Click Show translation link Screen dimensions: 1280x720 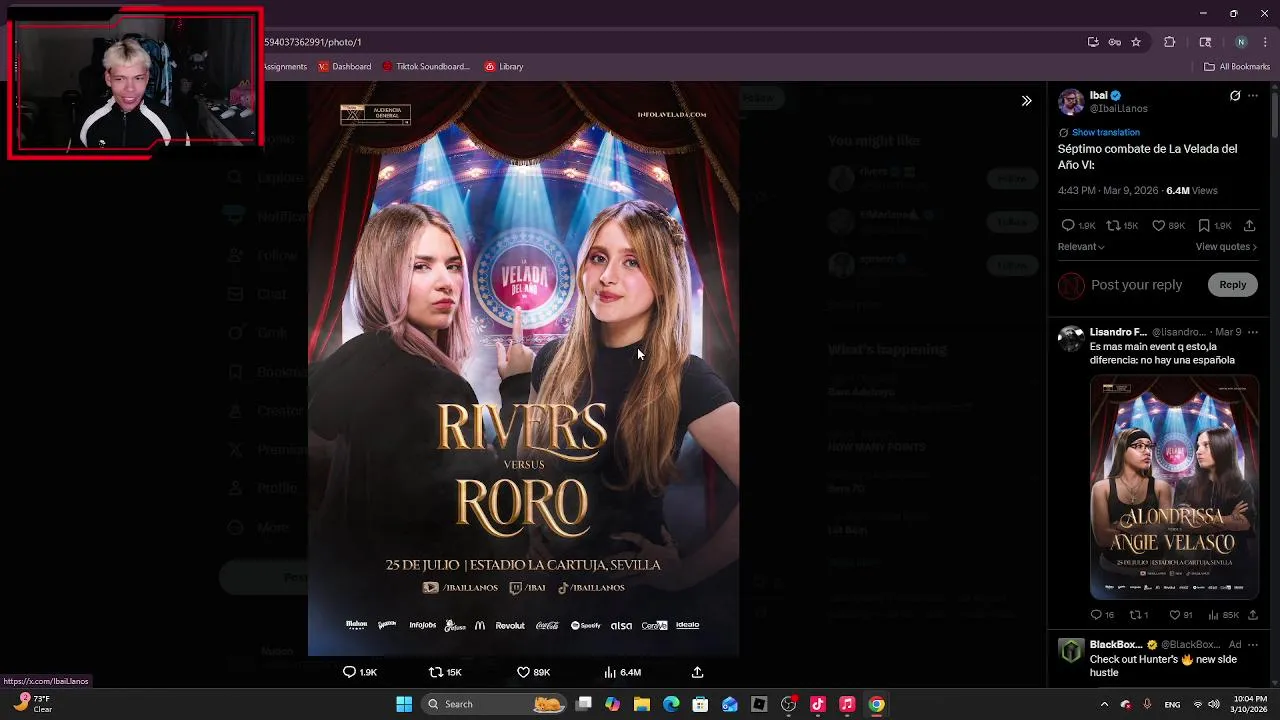[x=1105, y=132]
